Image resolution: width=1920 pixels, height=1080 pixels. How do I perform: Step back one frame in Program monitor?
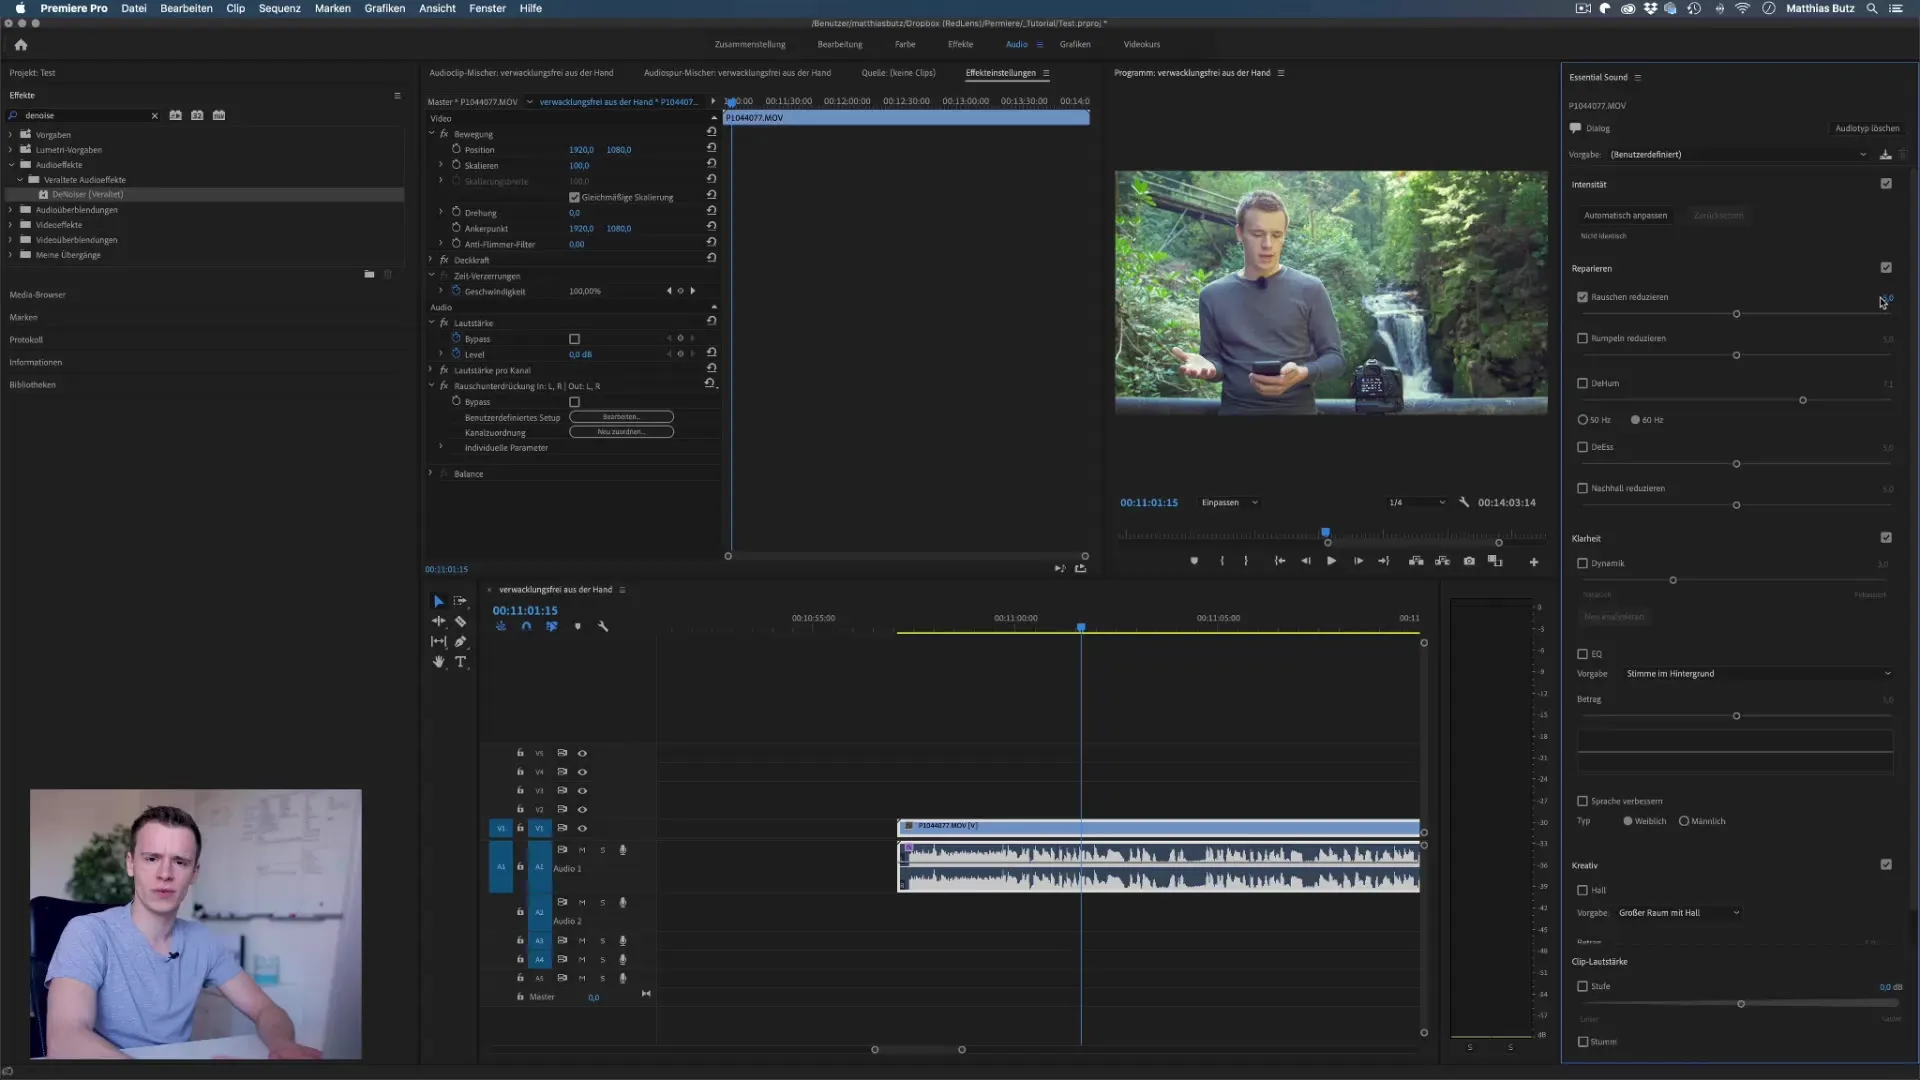point(1305,561)
